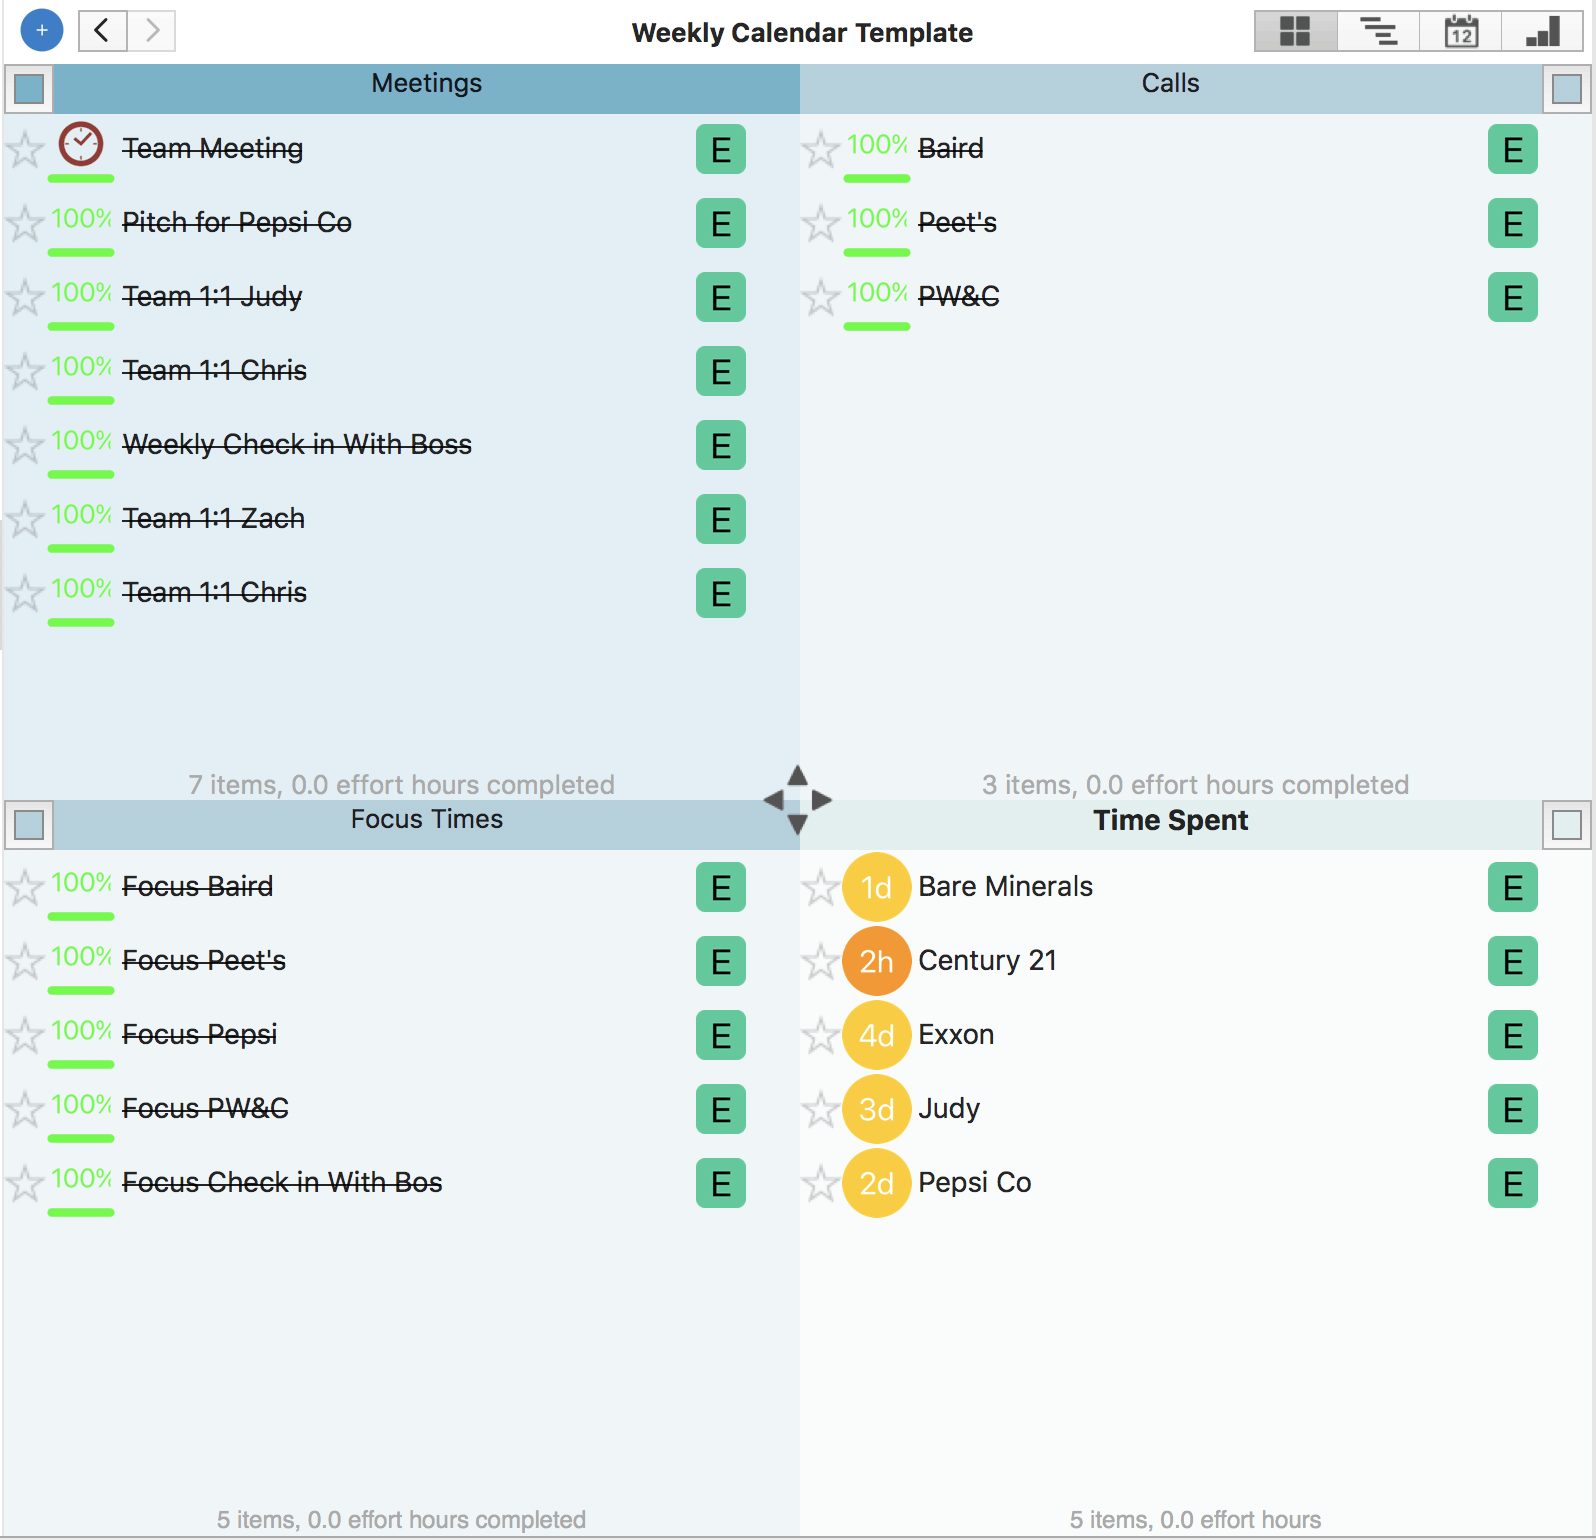Image resolution: width=1596 pixels, height=1540 pixels.
Task: Click the blue add item plus button
Action: click(41, 31)
